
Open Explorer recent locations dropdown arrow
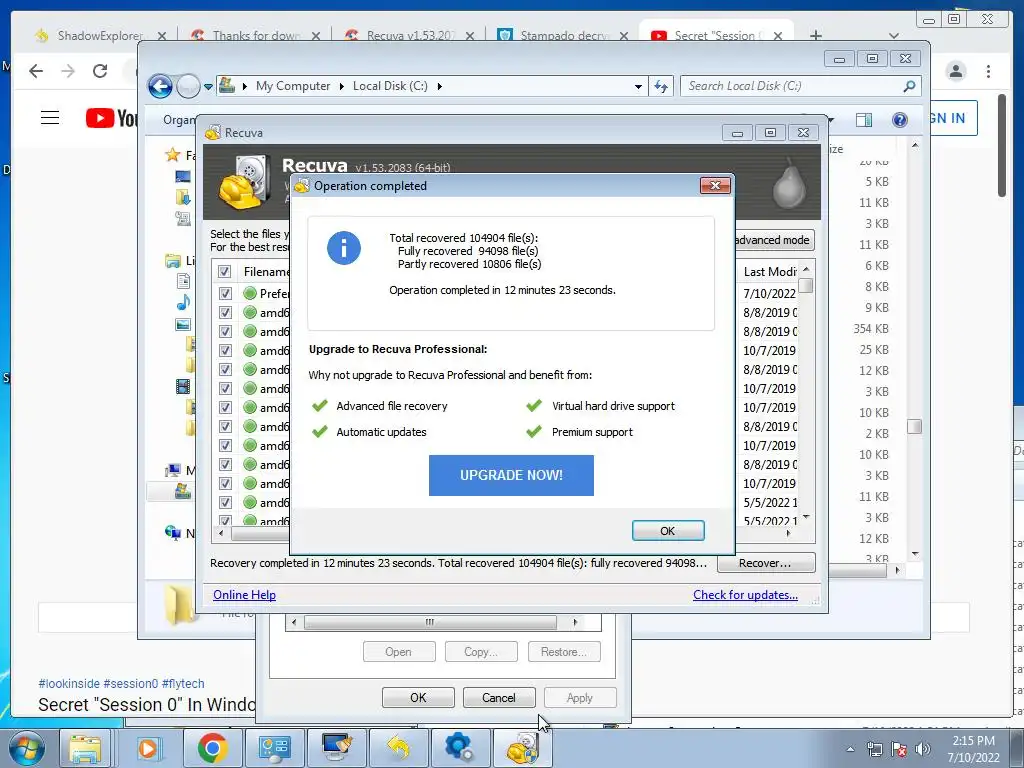click(208, 86)
